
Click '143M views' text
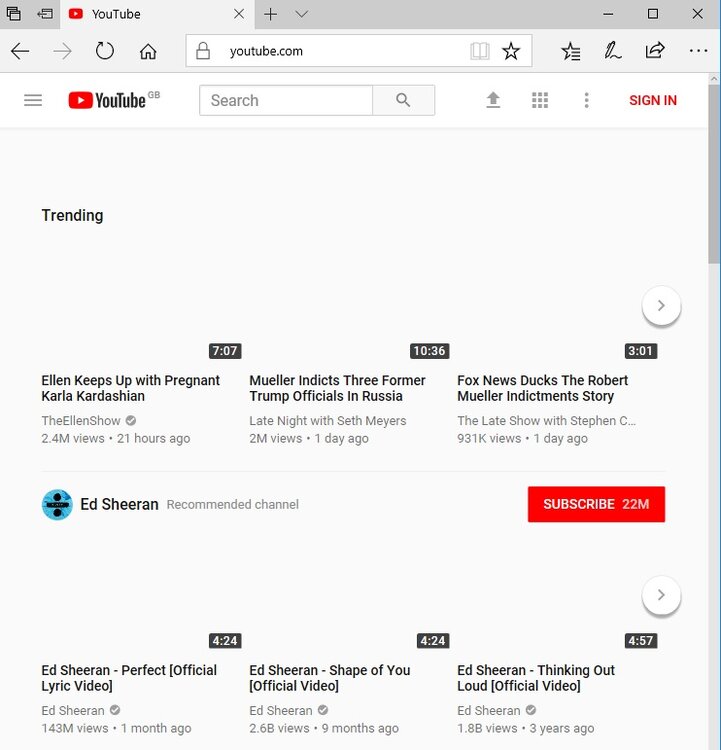(x=75, y=728)
